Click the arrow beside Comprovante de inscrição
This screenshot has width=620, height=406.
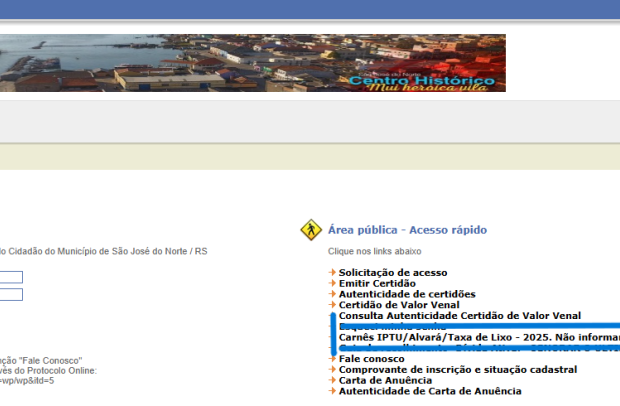pos(333,370)
